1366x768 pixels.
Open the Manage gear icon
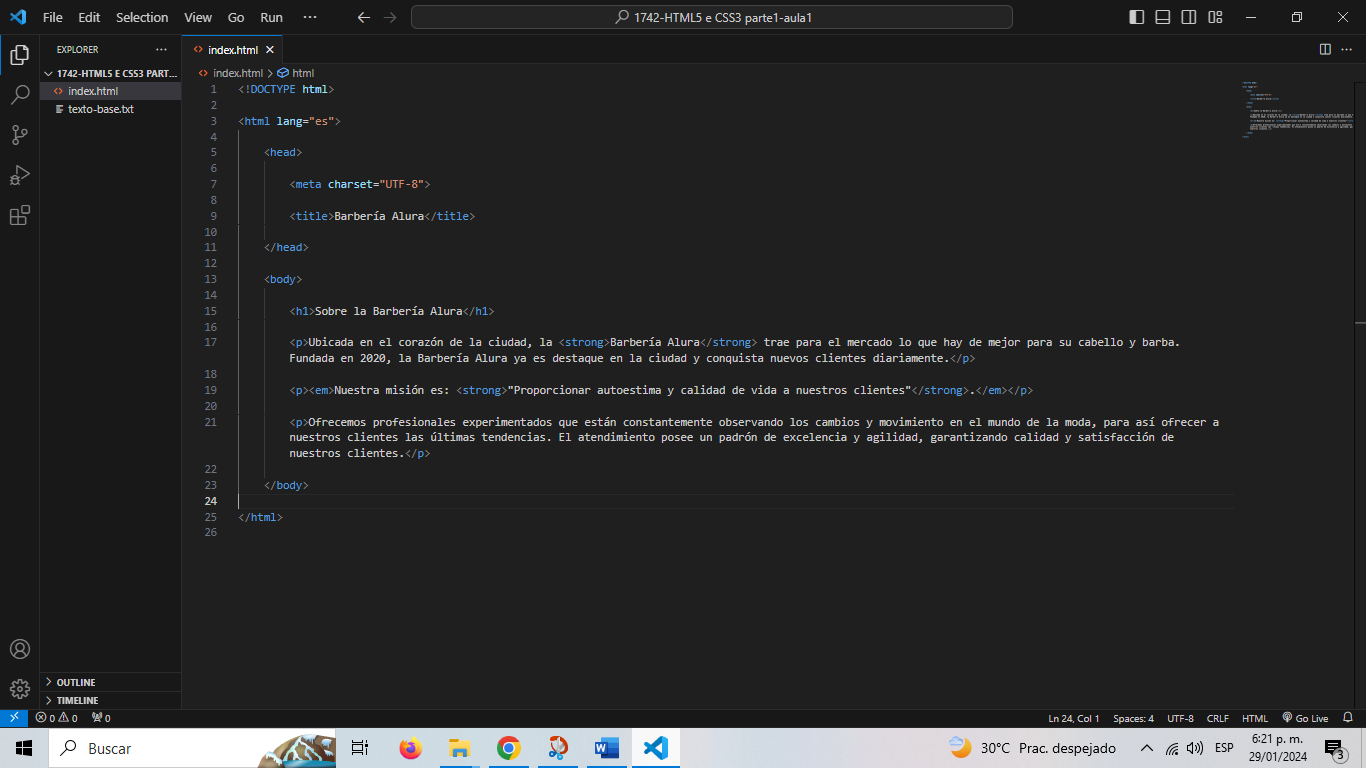coord(19,689)
